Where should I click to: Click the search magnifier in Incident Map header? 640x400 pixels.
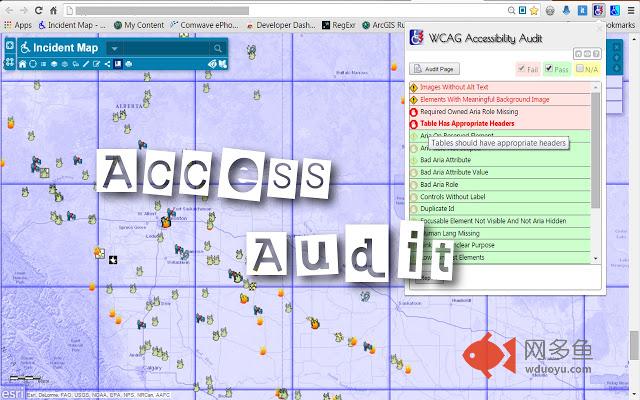[218, 48]
